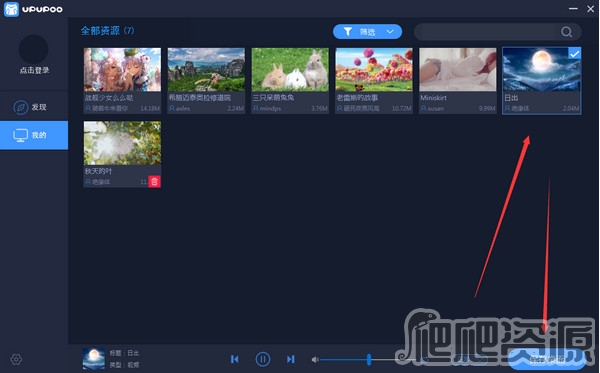This screenshot has height=373, width=600.
Task: Click the search magnifier icon
Action: pyautogui.click(x=567, y=32)
